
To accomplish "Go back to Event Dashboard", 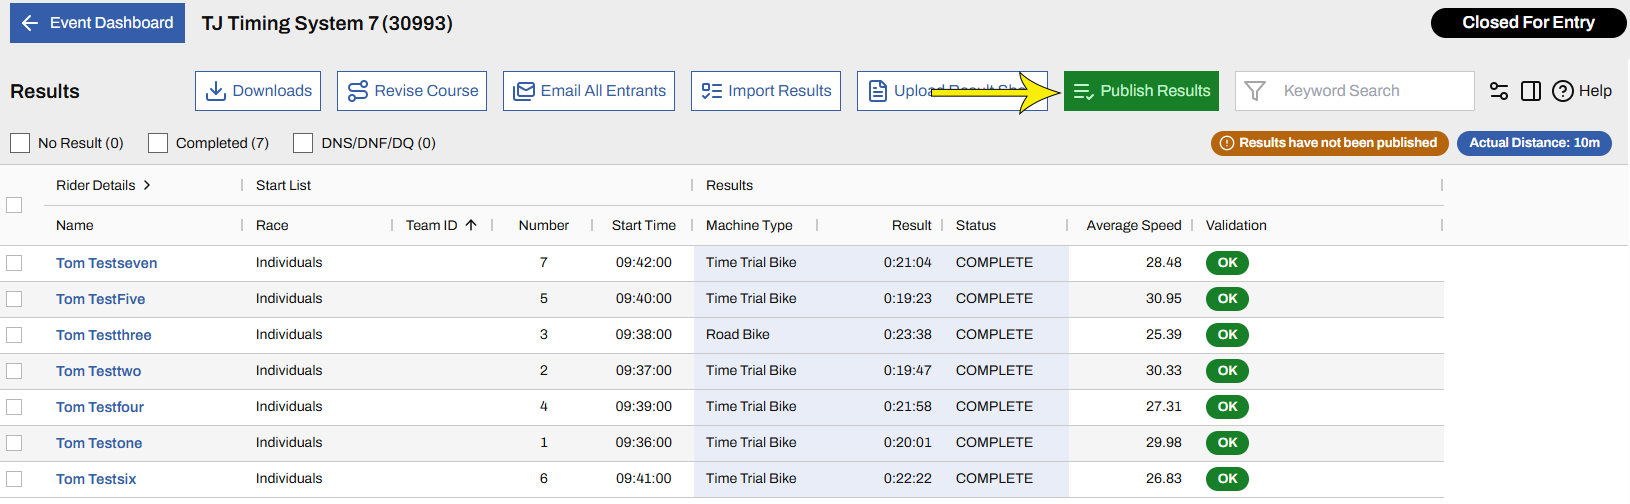I will (97, 22).
